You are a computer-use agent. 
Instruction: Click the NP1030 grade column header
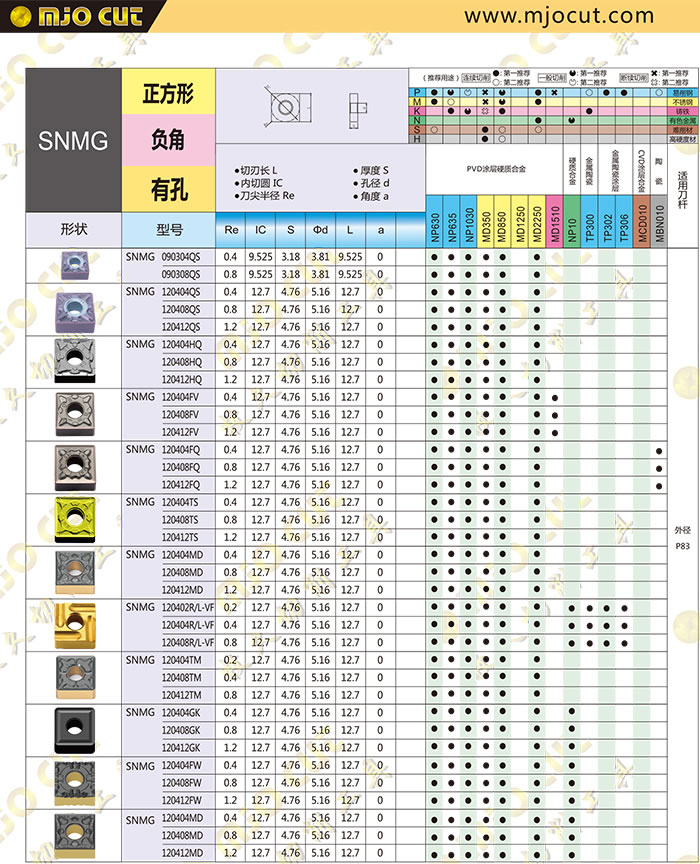point(469,222)
